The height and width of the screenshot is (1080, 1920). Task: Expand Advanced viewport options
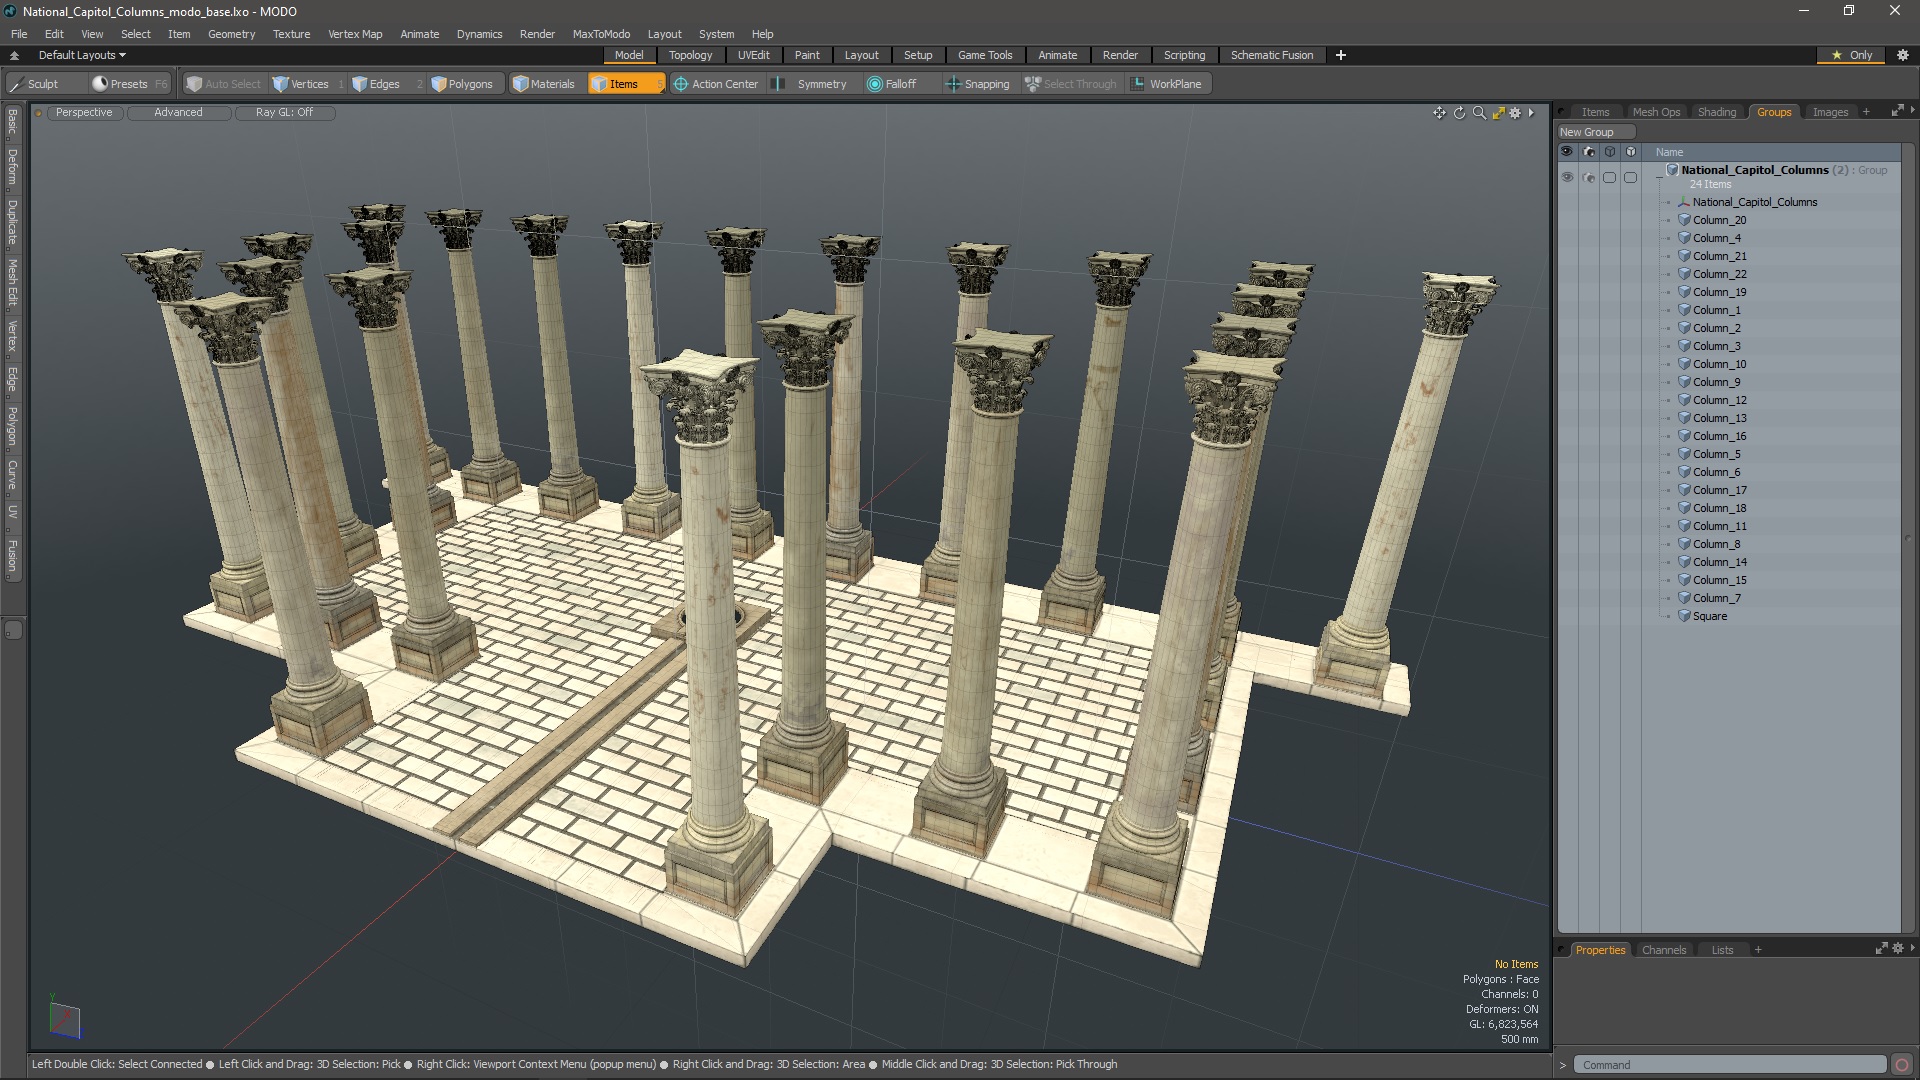click(178, 112)
